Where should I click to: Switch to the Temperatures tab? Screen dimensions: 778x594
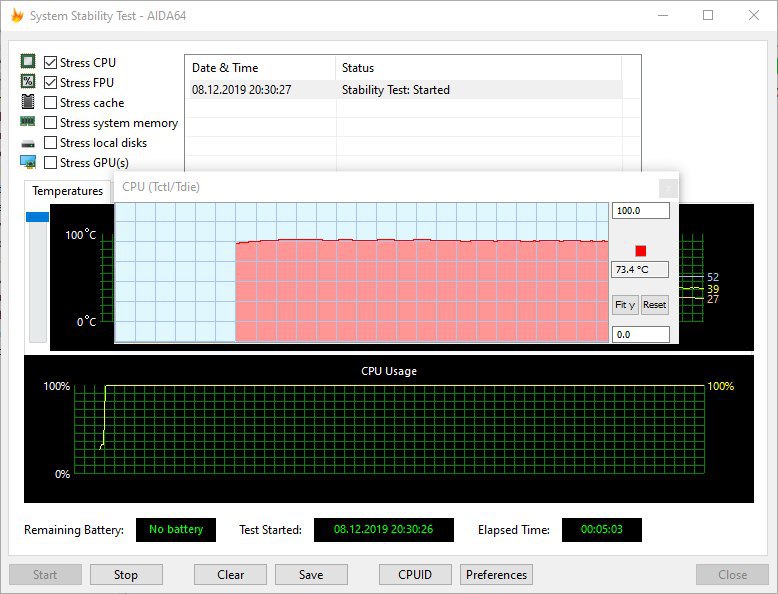tap(67, 191)
